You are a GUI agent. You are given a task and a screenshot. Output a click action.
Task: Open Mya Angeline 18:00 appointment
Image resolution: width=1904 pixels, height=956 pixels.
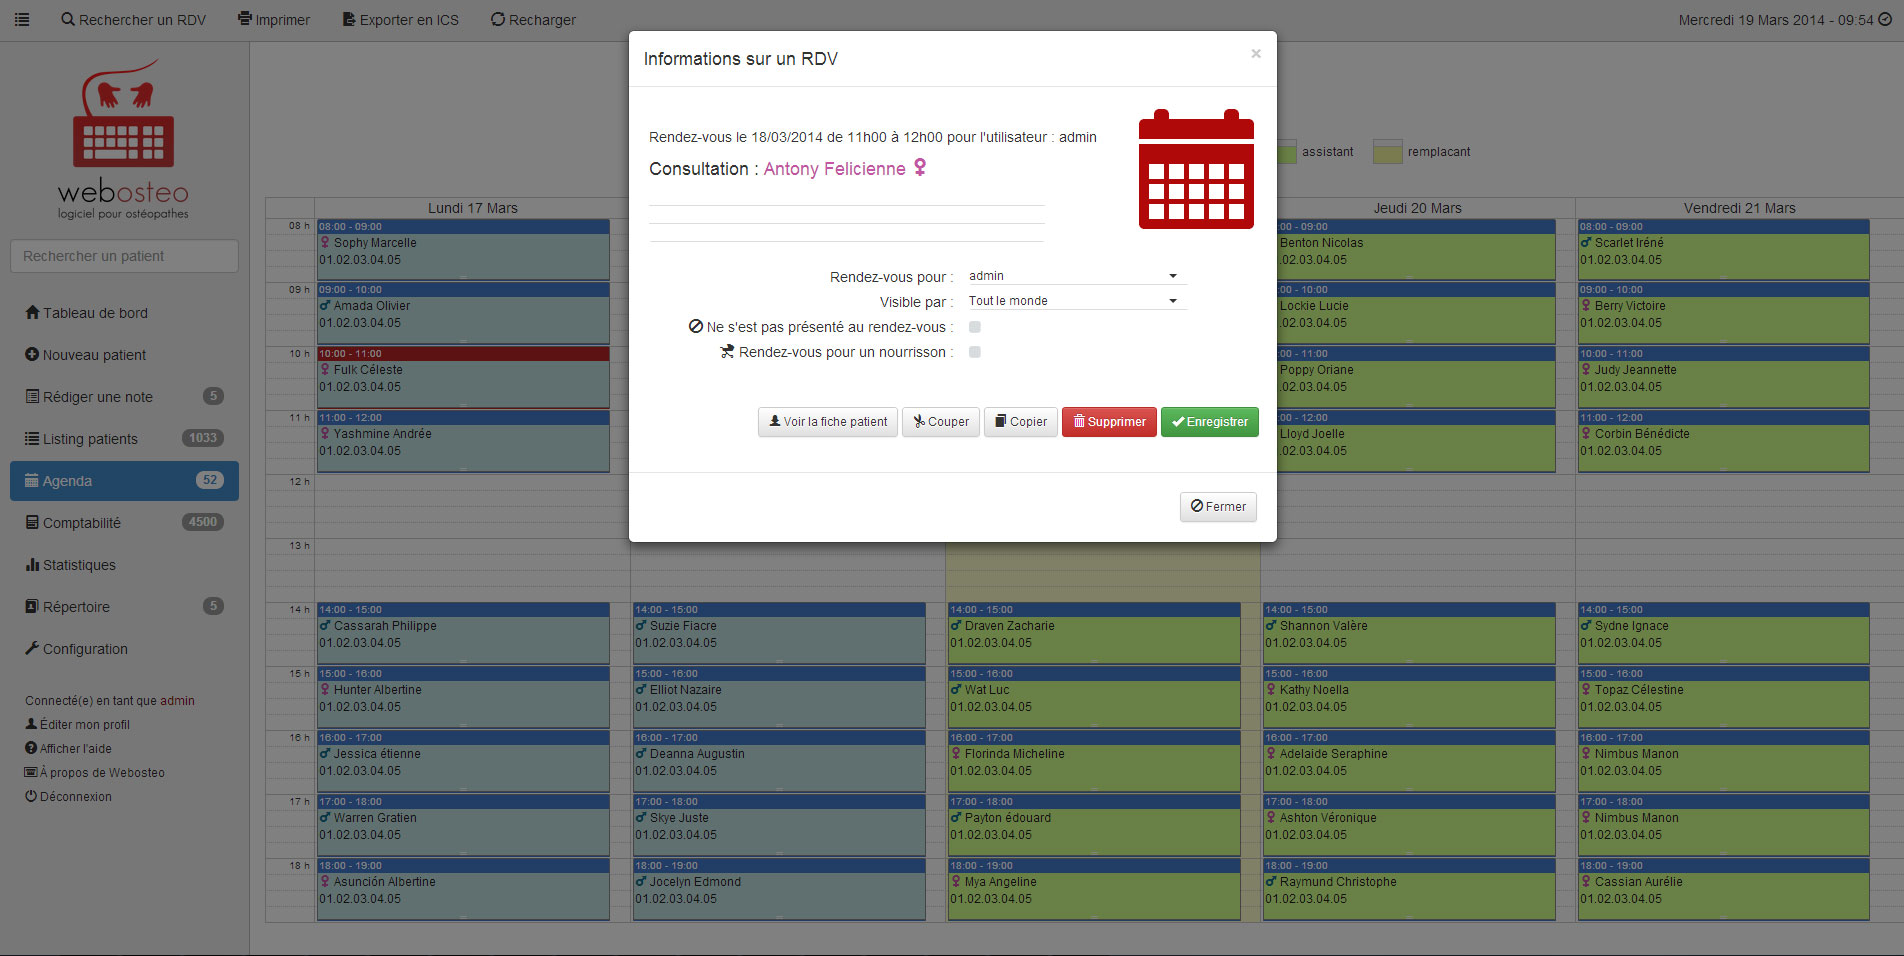click(1094, 890)
